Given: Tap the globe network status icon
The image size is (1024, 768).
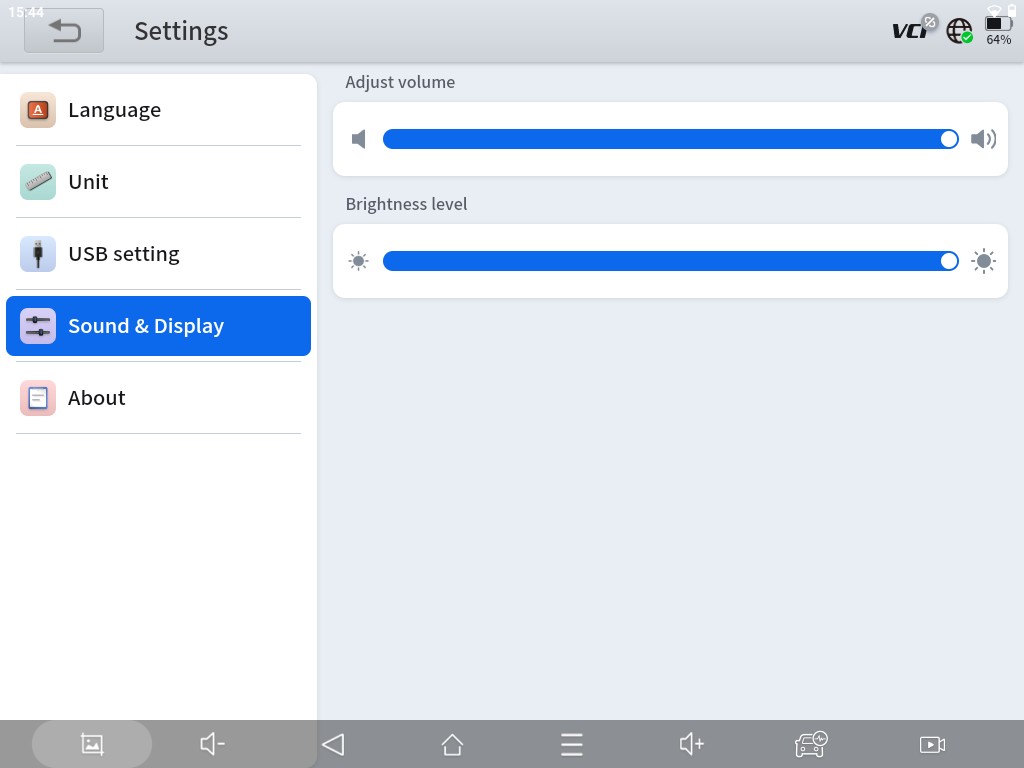Looking at the screenshot, I should click(959, 31).
